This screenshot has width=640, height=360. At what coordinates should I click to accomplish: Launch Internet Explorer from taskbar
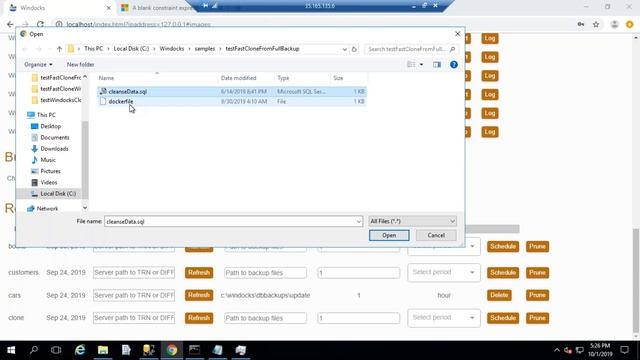(x=80, y=350)
